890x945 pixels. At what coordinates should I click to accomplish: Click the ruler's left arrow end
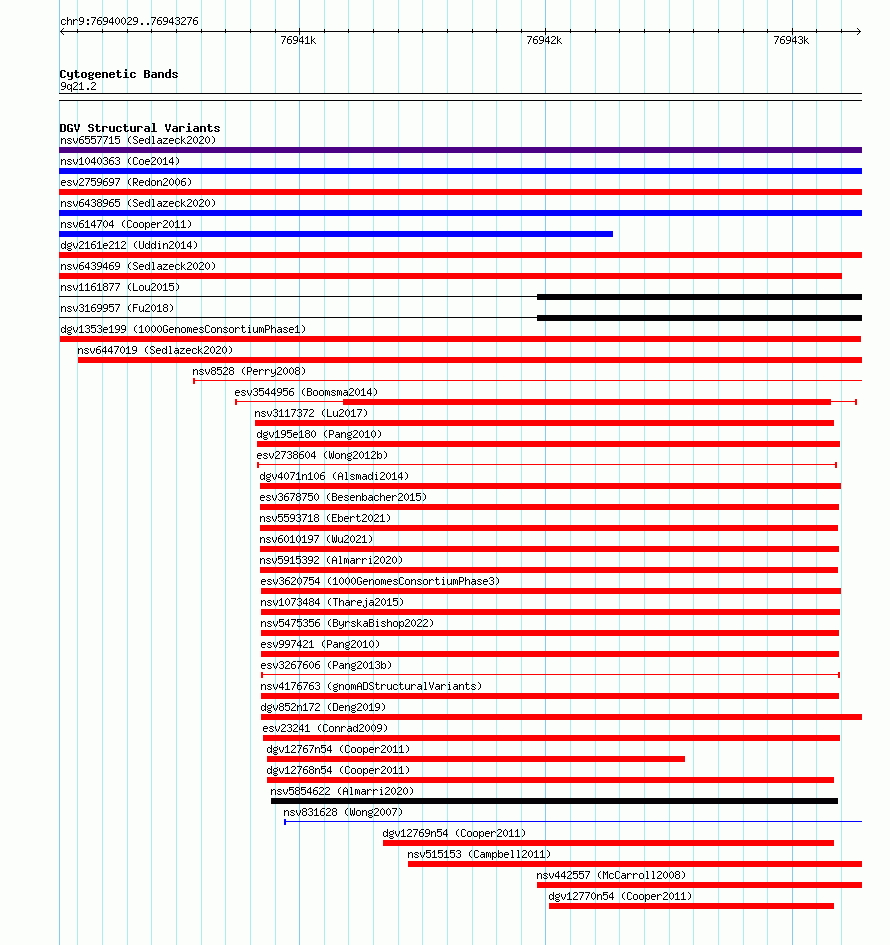(x=63, y=31)
